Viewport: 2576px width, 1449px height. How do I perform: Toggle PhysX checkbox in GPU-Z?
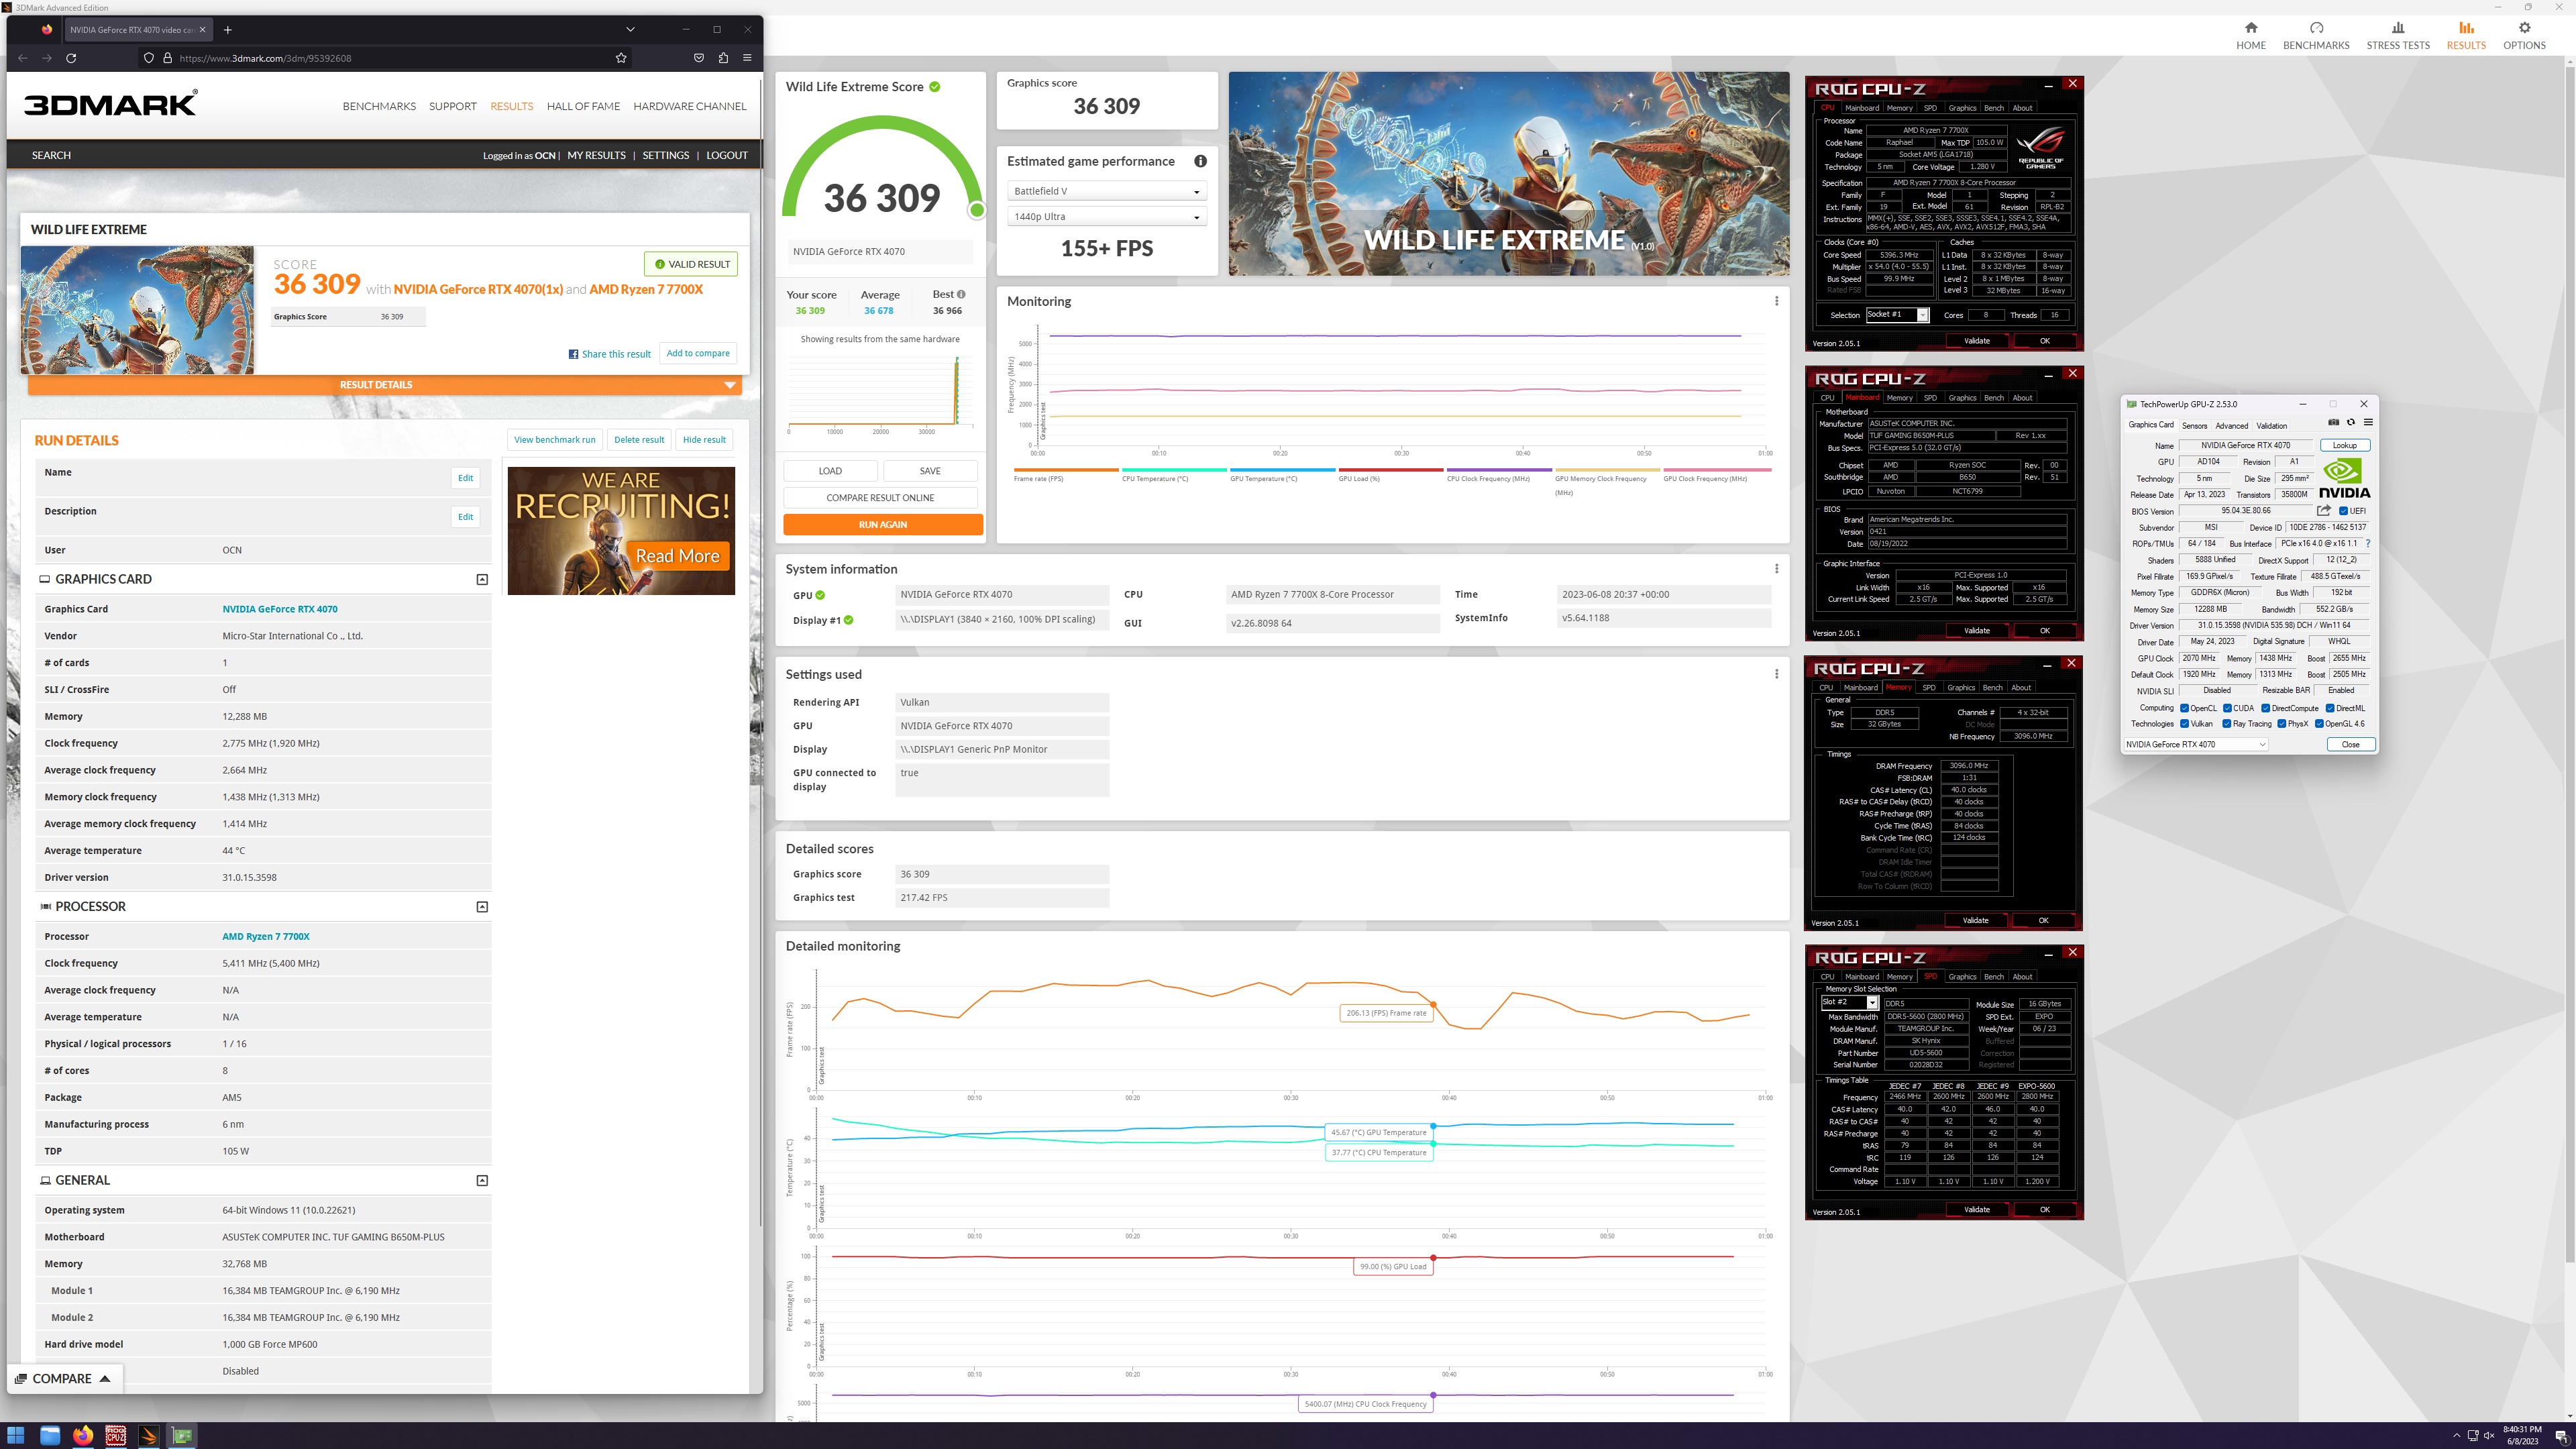[2281, 724]
